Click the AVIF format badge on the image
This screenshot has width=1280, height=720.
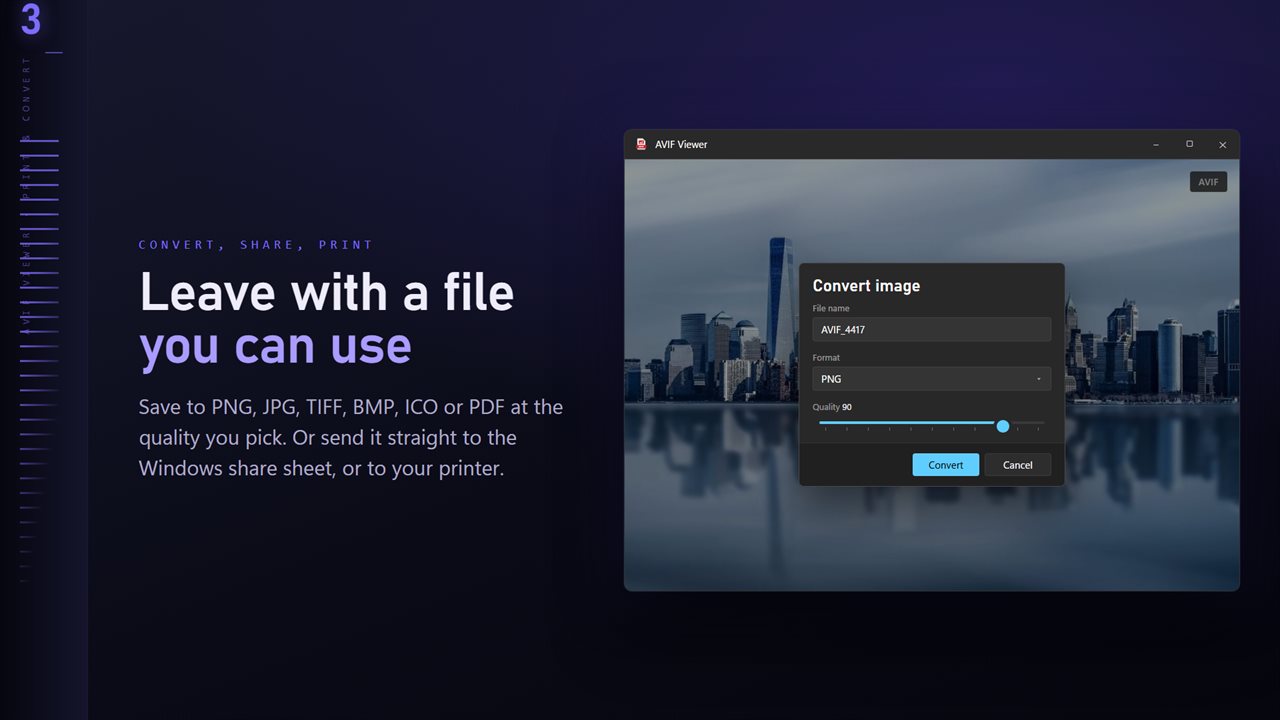(1208, 182)
